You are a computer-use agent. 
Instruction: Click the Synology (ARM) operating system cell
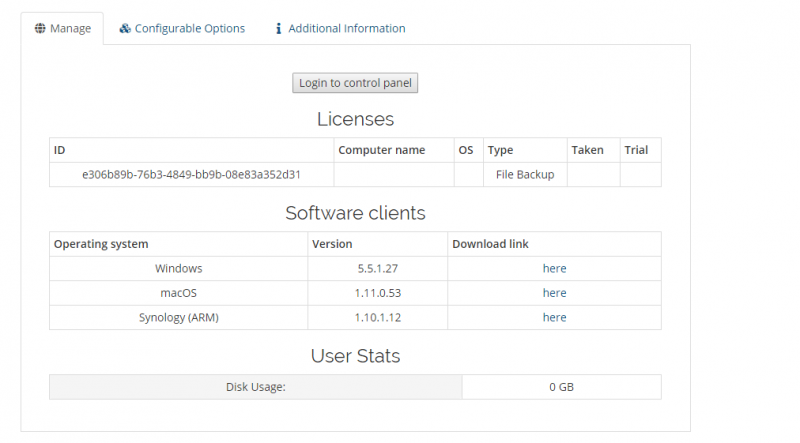tap(179, 317)
